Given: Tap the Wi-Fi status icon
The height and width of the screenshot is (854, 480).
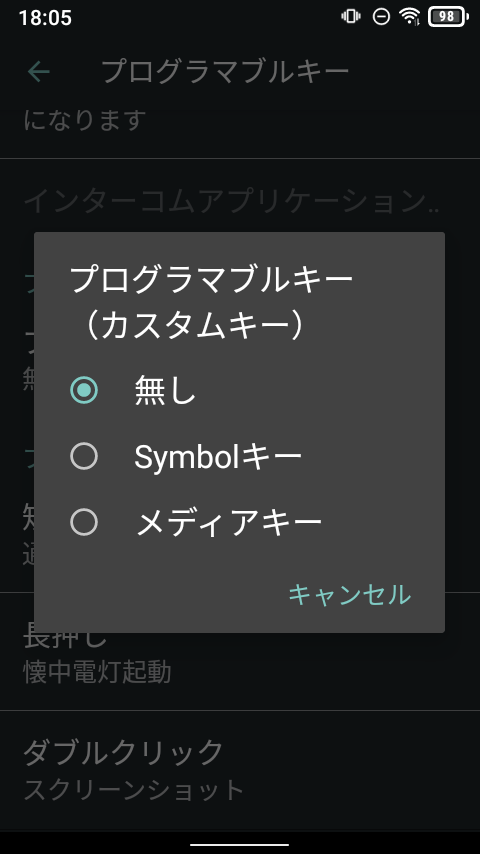Looking at the screenshot, I should [410, 17].
